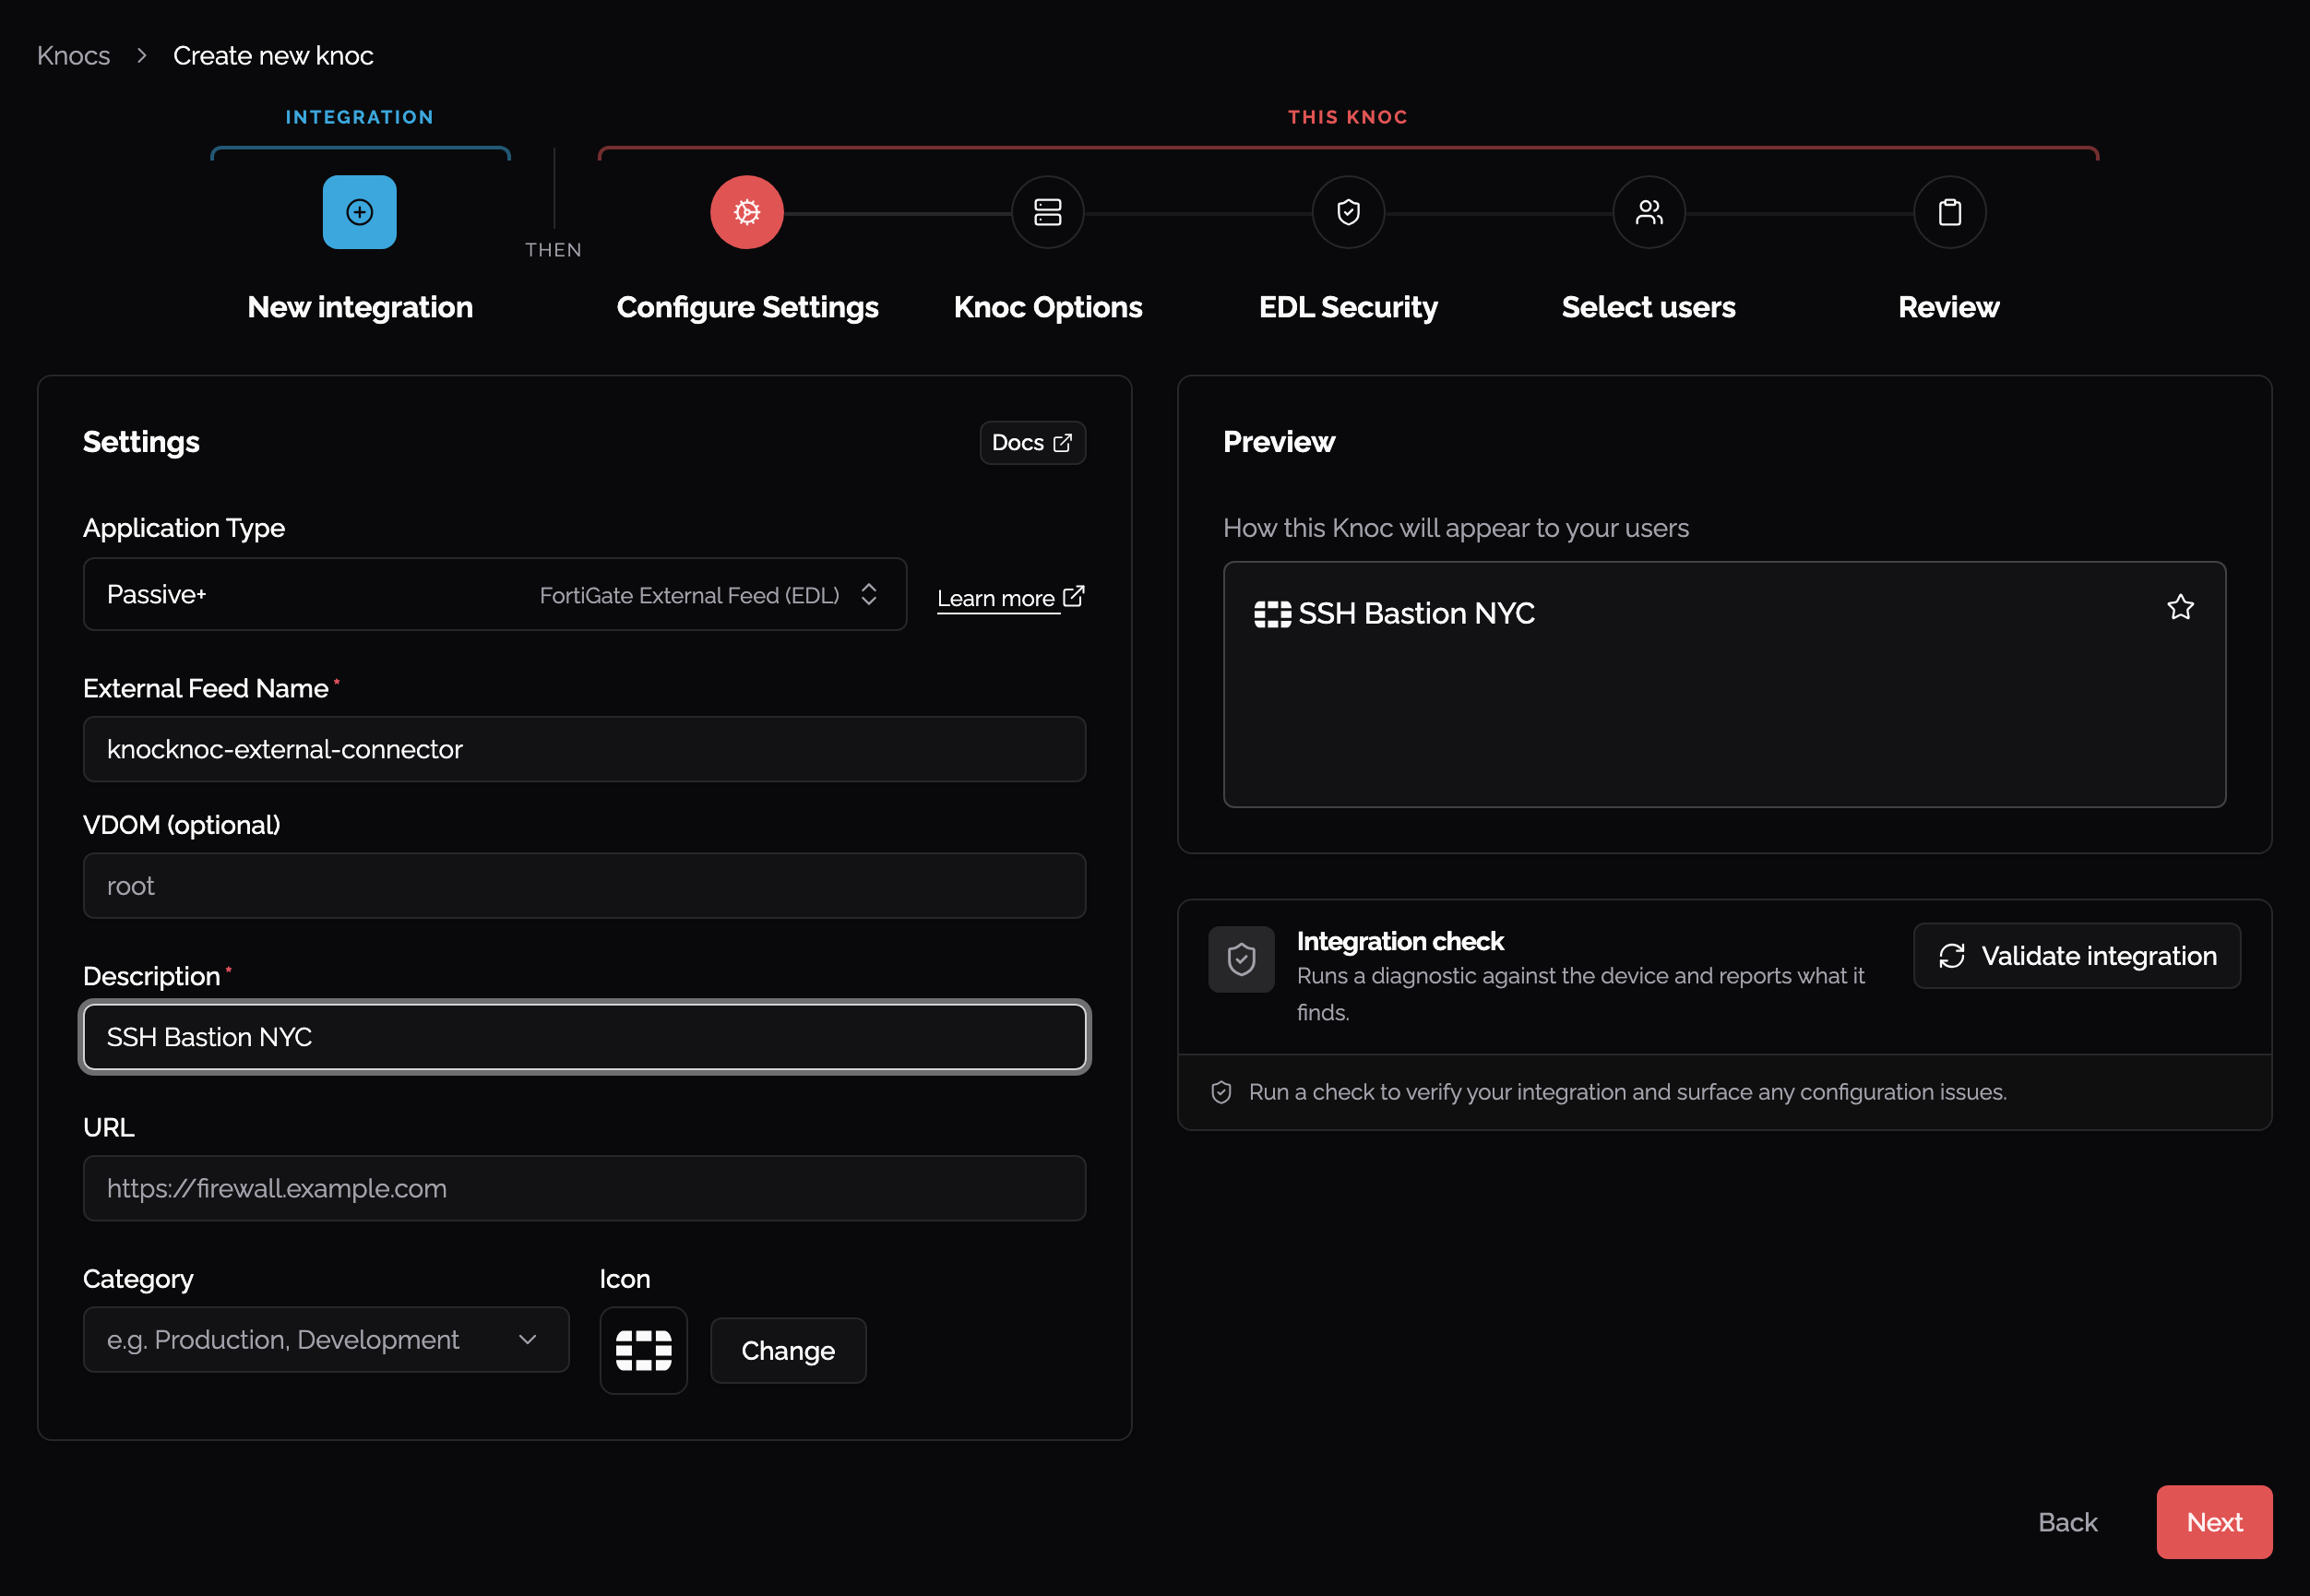Switch to the Select users step label
Screen dimensions: 2310x1596
[x=1648, y=307]
